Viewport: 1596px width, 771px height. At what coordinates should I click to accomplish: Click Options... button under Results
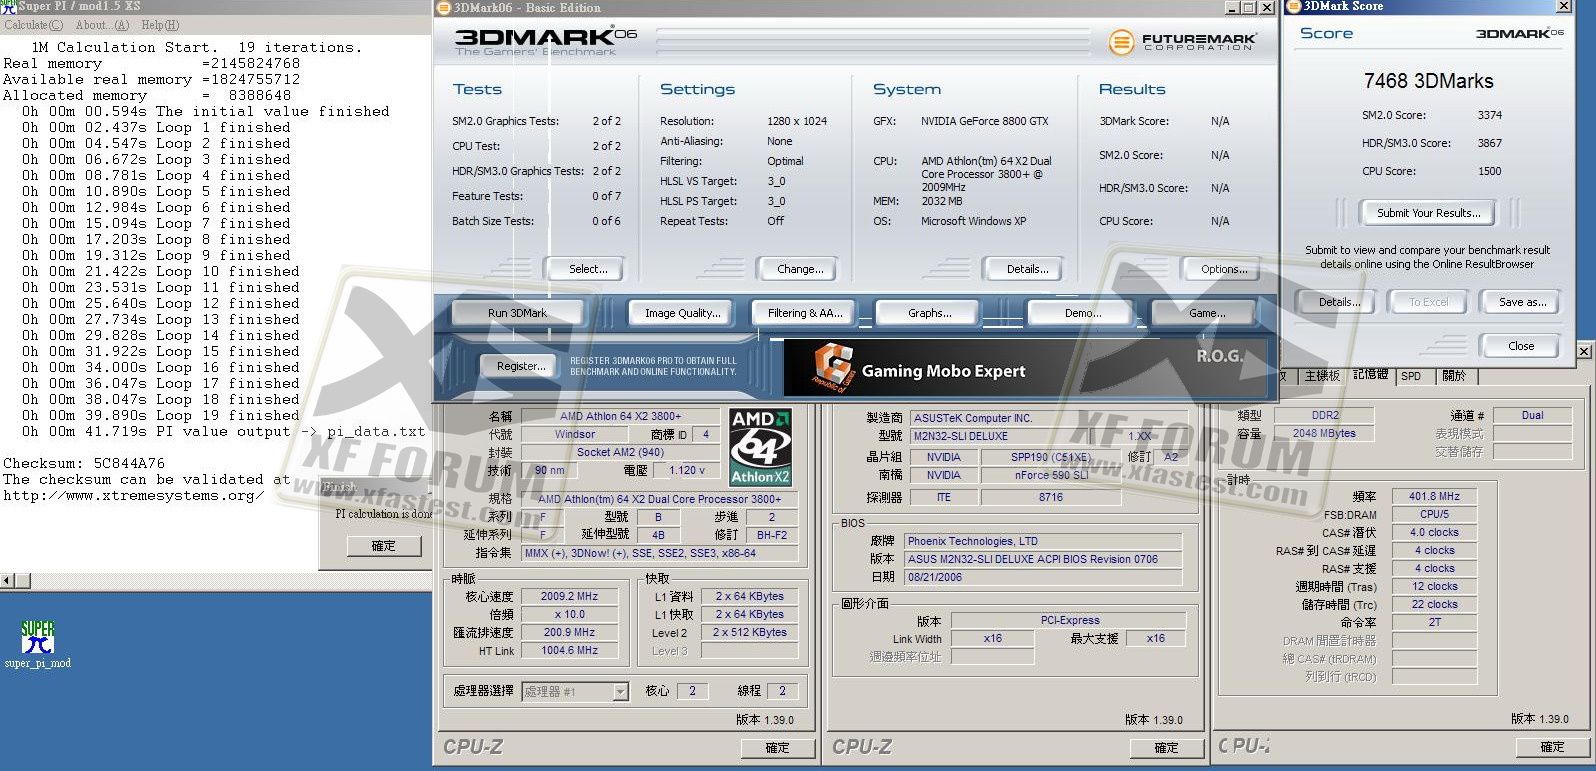tap(1223, 269)
